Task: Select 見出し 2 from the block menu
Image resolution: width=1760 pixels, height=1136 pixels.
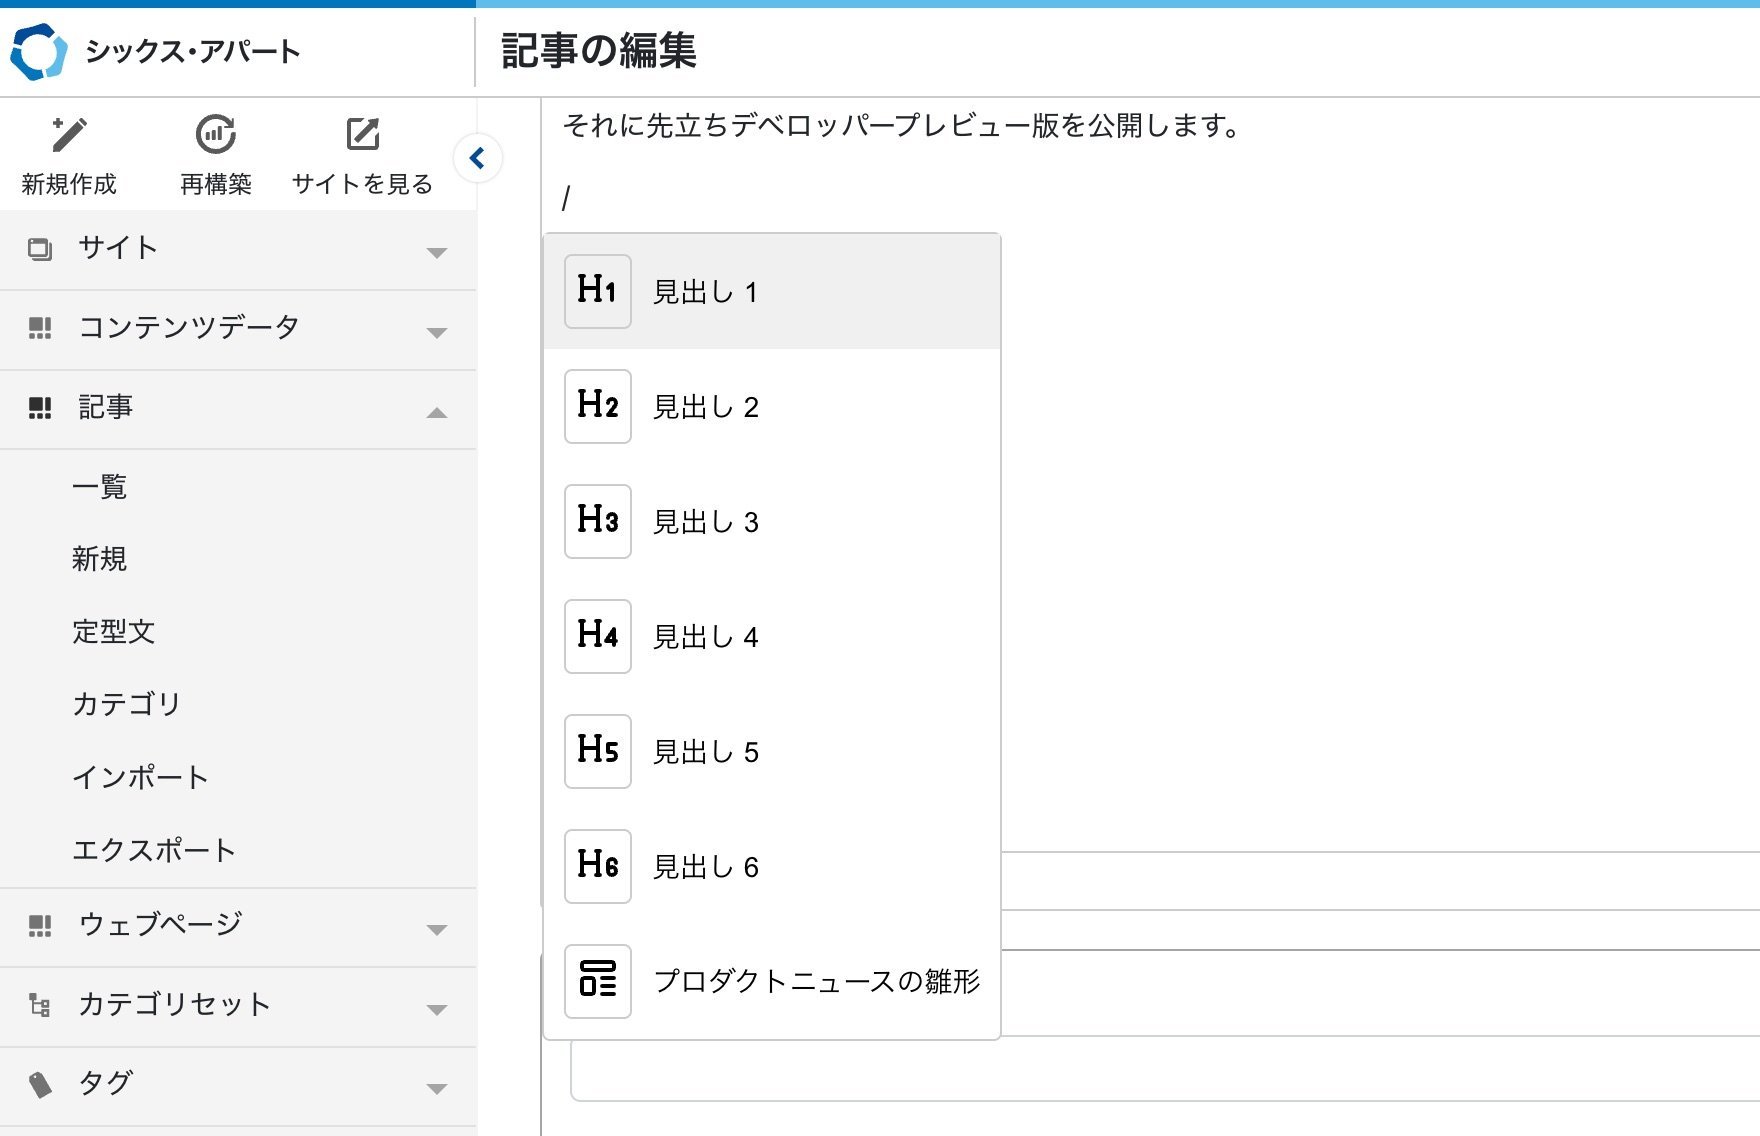Action: click(705, 407)
